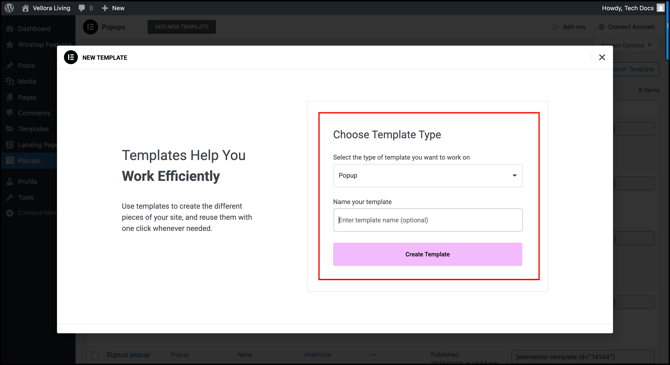The height and width of the screenshot is (365, 670).
Task: Click the author link in Signup popup row
Action: [x=317, y=355]
